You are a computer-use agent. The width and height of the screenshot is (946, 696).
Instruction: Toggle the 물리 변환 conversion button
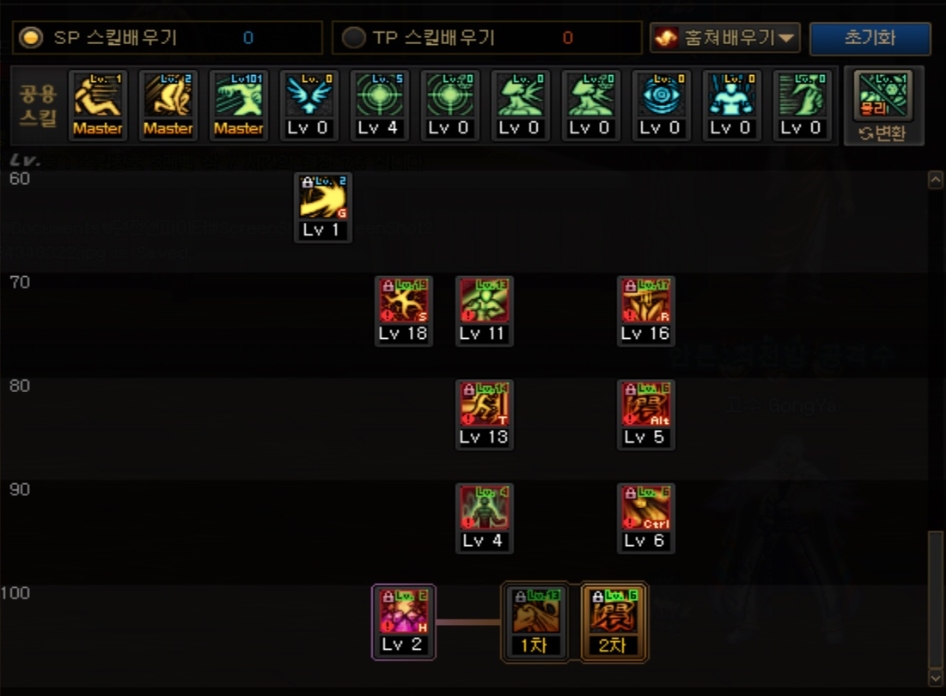(883, 107)
